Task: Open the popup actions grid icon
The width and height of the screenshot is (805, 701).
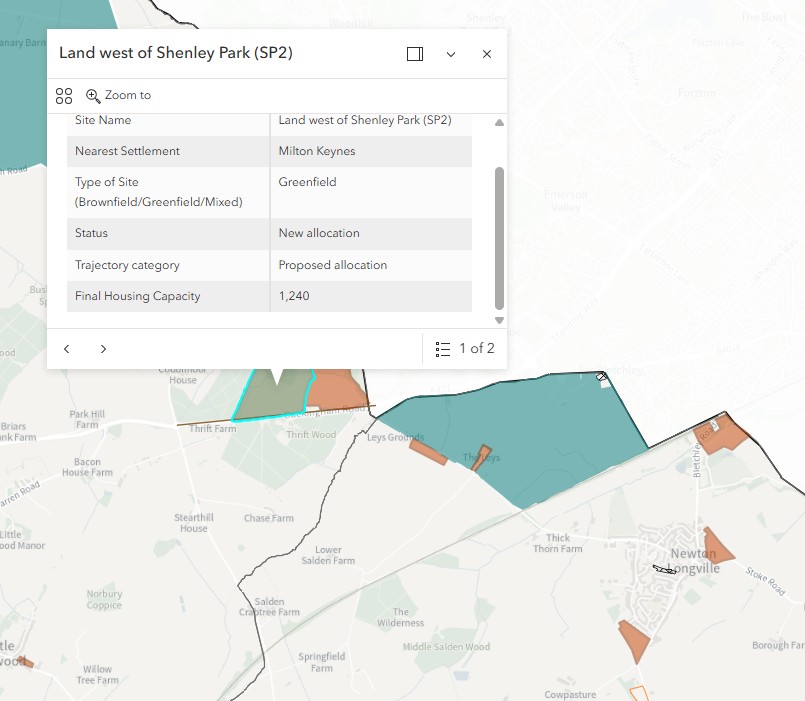Action: [x=64, y=96]
